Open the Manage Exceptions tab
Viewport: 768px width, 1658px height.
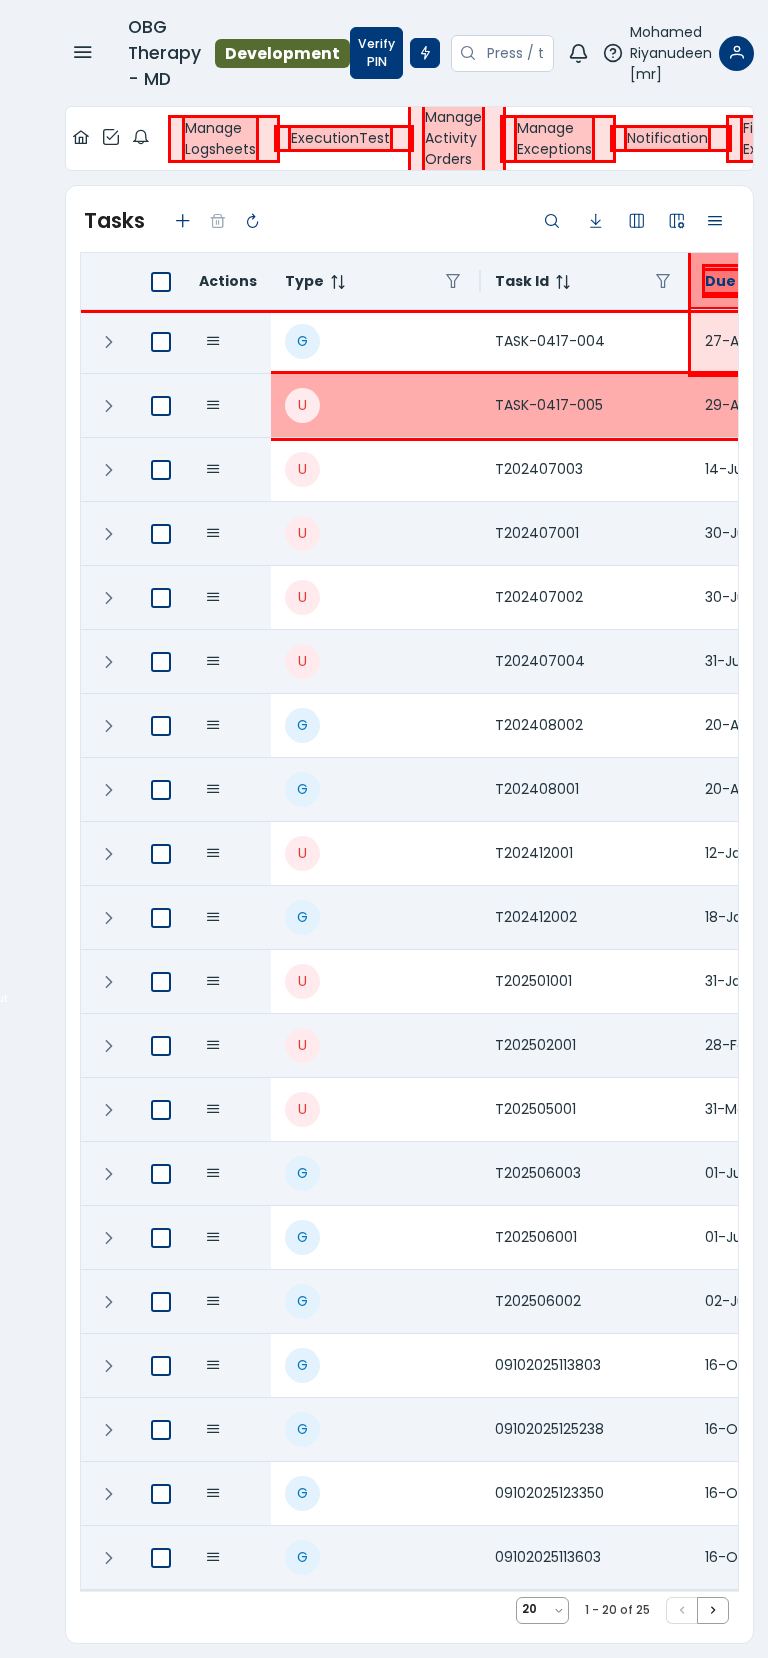pyautogui.click(x=554, y=139)
